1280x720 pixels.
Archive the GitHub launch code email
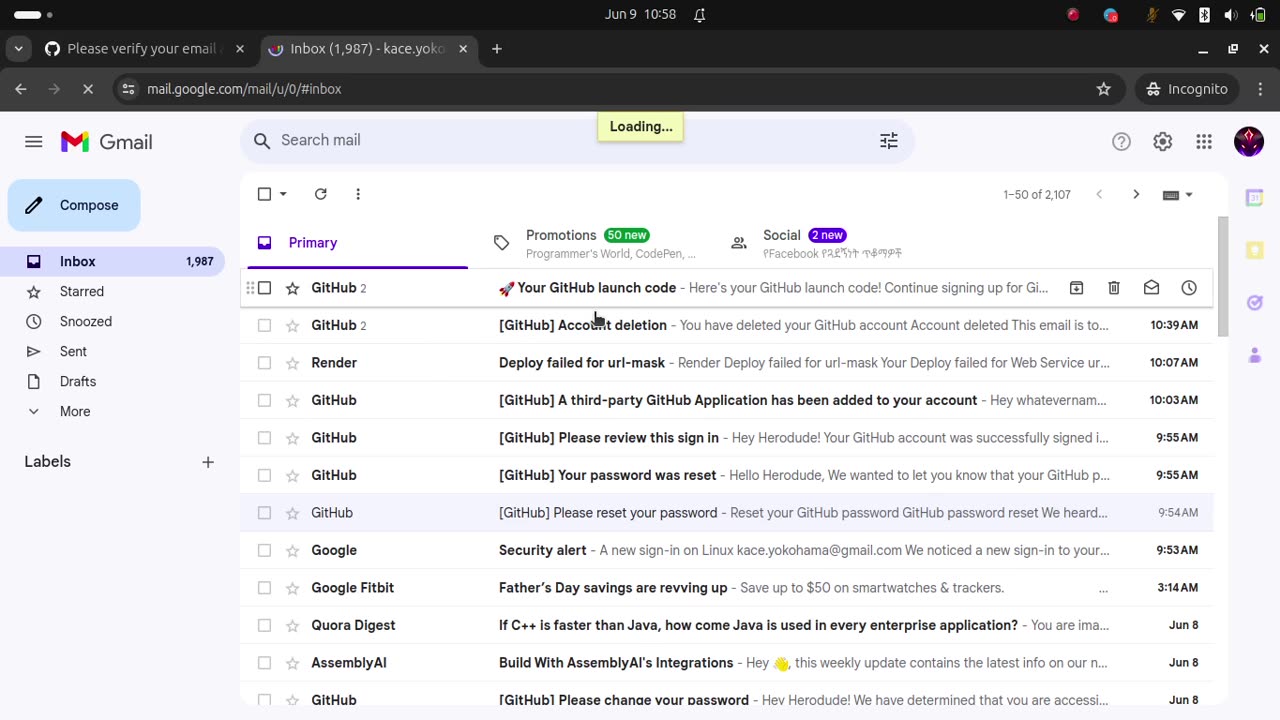[1076, 288]
